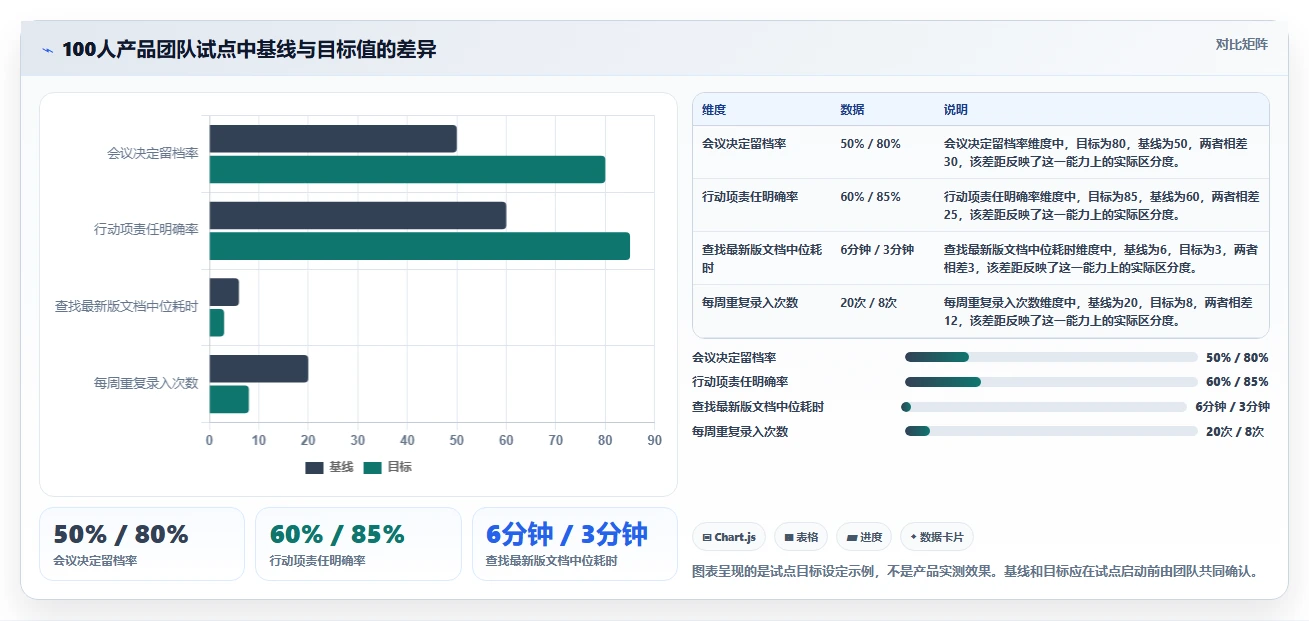
Task: Click the x-axis tick label 50
Action: (457, 440)
